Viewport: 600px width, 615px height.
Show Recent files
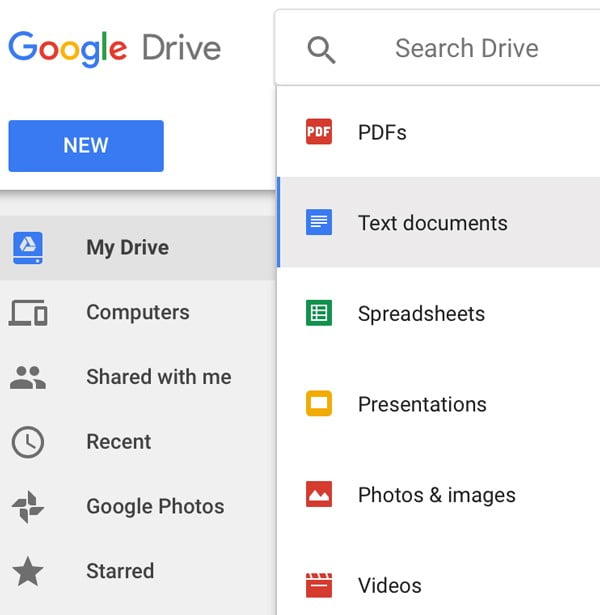[x=137, y=442]
